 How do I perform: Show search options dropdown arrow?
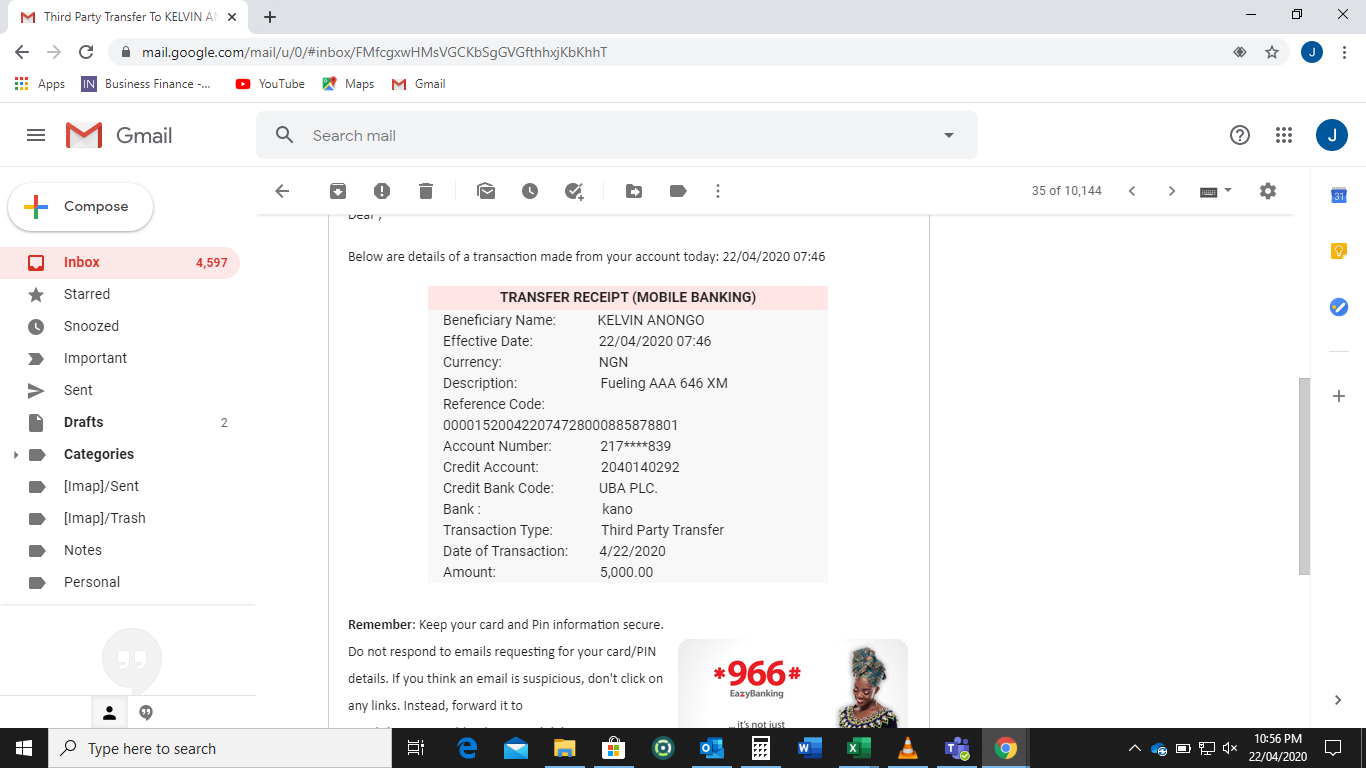click(949, 135)
